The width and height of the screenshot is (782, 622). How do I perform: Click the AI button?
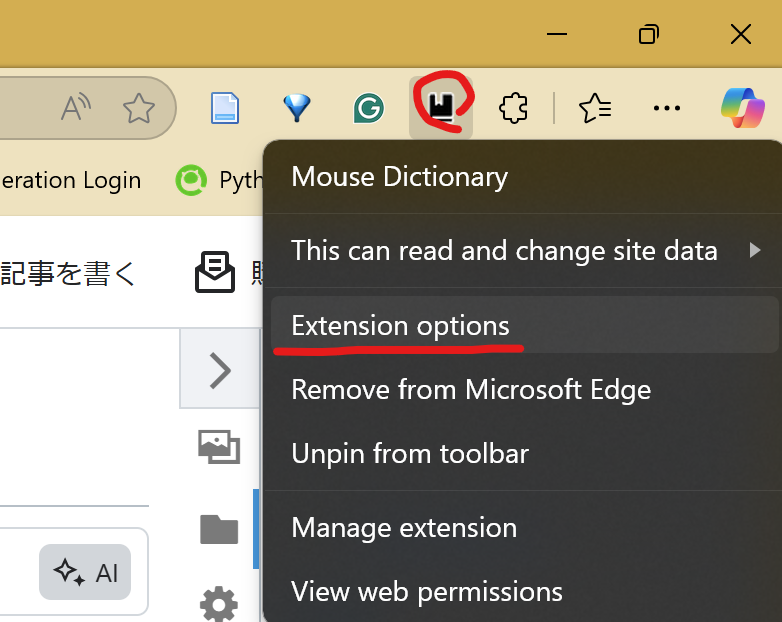[x=85, y=572]
